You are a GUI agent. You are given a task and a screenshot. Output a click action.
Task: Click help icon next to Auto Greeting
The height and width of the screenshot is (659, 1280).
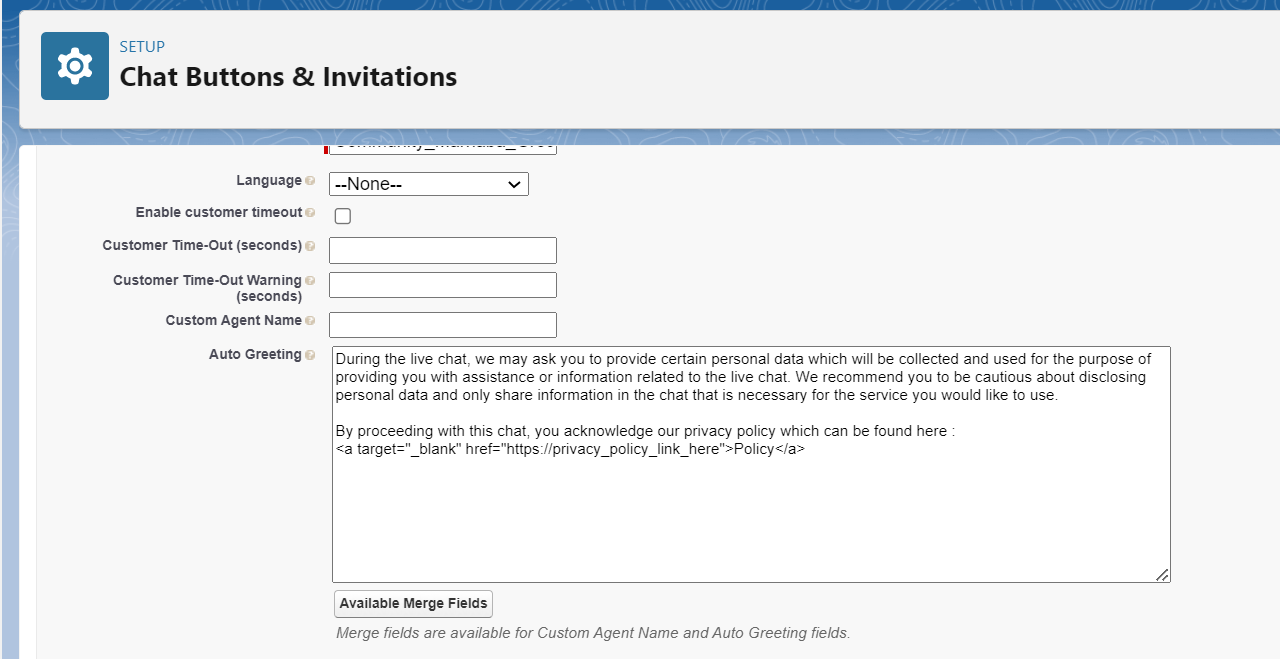(310, 355)
